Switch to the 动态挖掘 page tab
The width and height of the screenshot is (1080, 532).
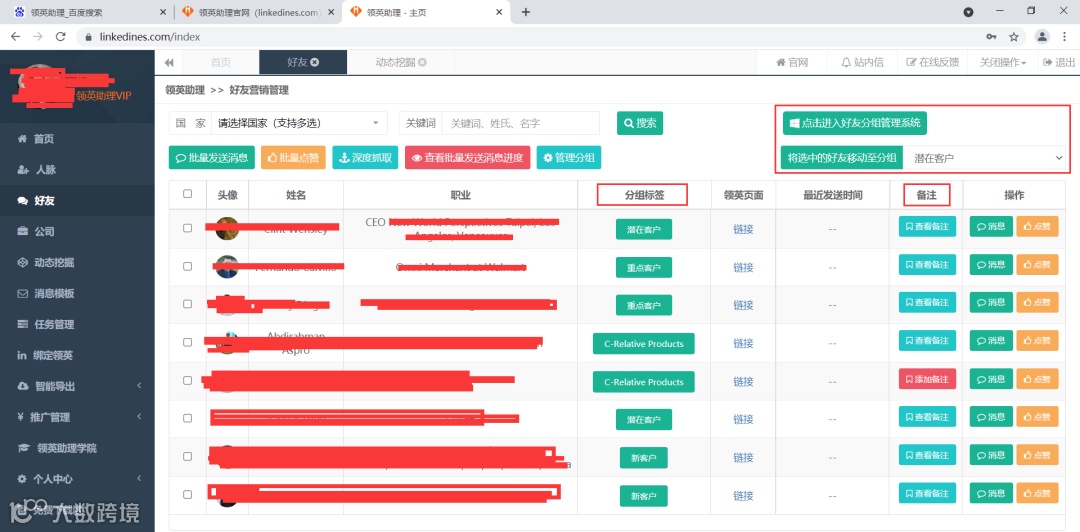coord(401,62)
